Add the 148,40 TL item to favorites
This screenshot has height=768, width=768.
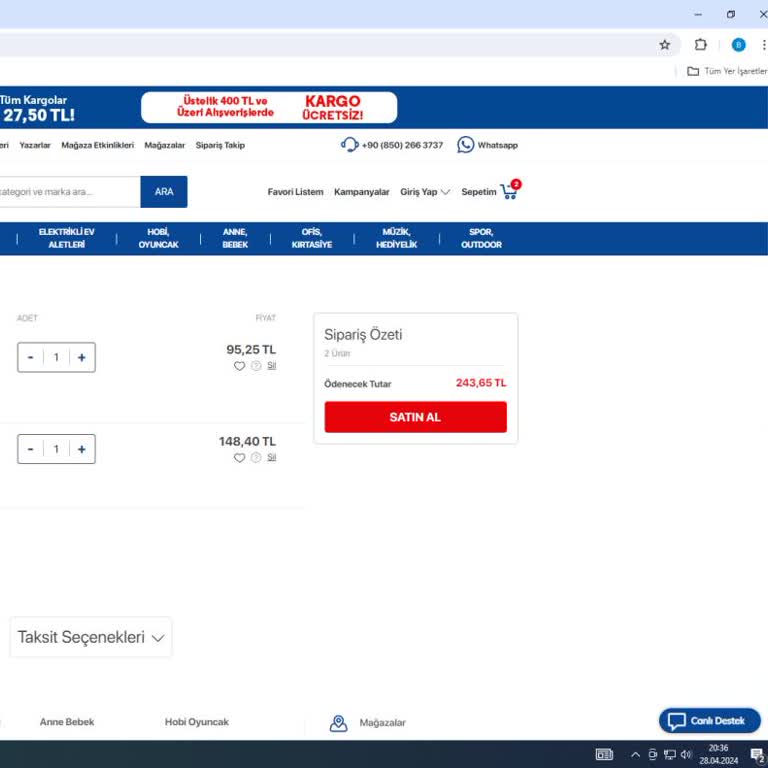pyautogui.click(x=239, y=457)
